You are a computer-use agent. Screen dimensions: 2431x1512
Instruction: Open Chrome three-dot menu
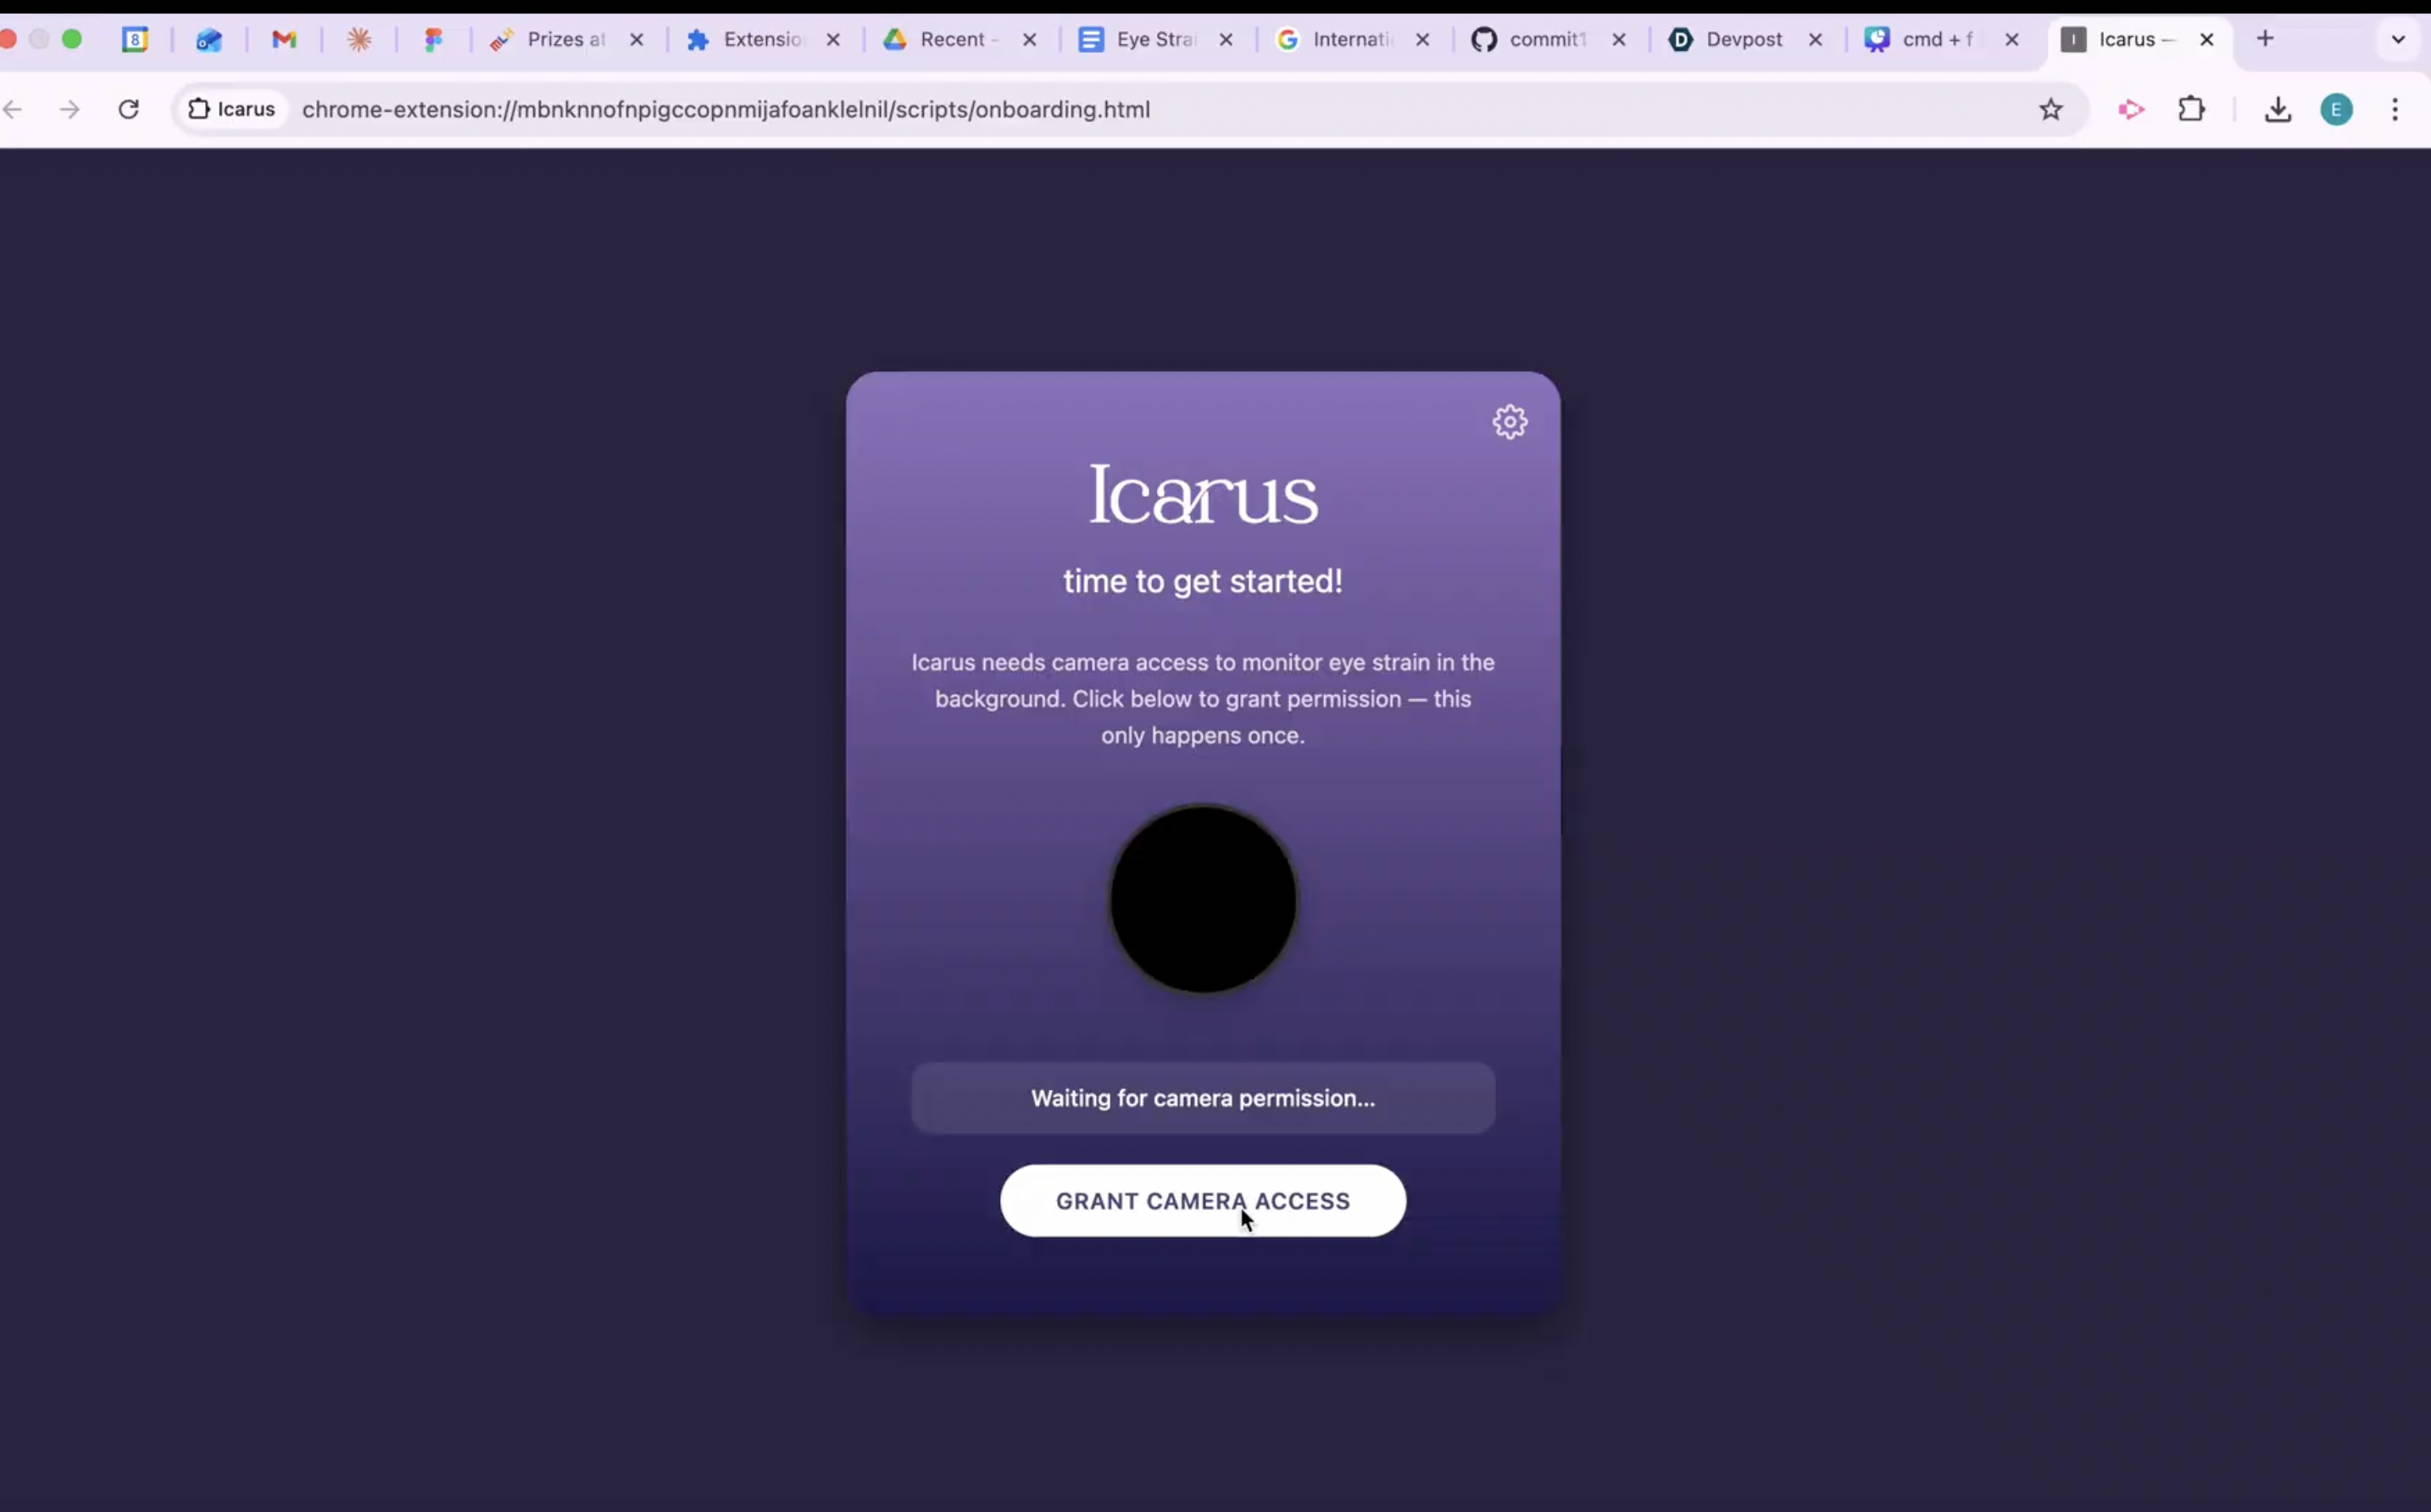[x=2394, y=109]
